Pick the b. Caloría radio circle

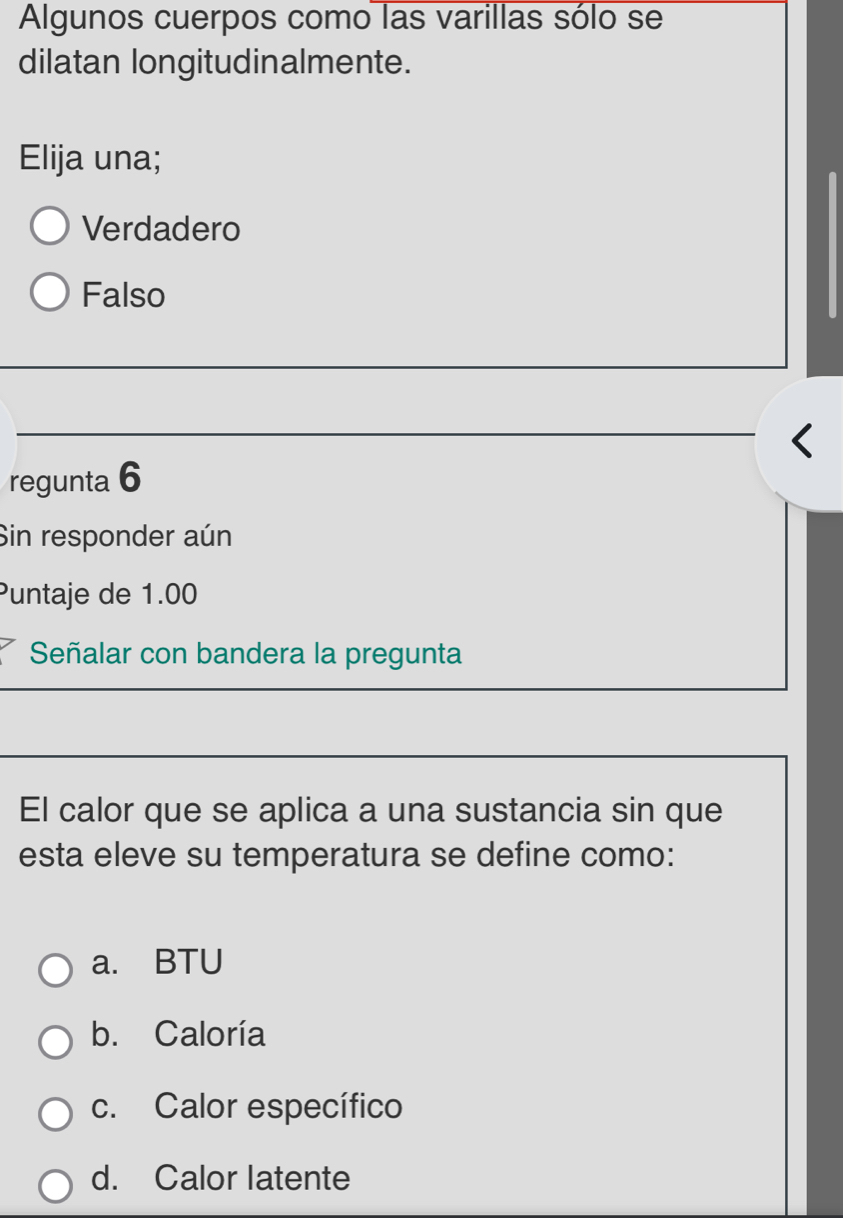56,1041
